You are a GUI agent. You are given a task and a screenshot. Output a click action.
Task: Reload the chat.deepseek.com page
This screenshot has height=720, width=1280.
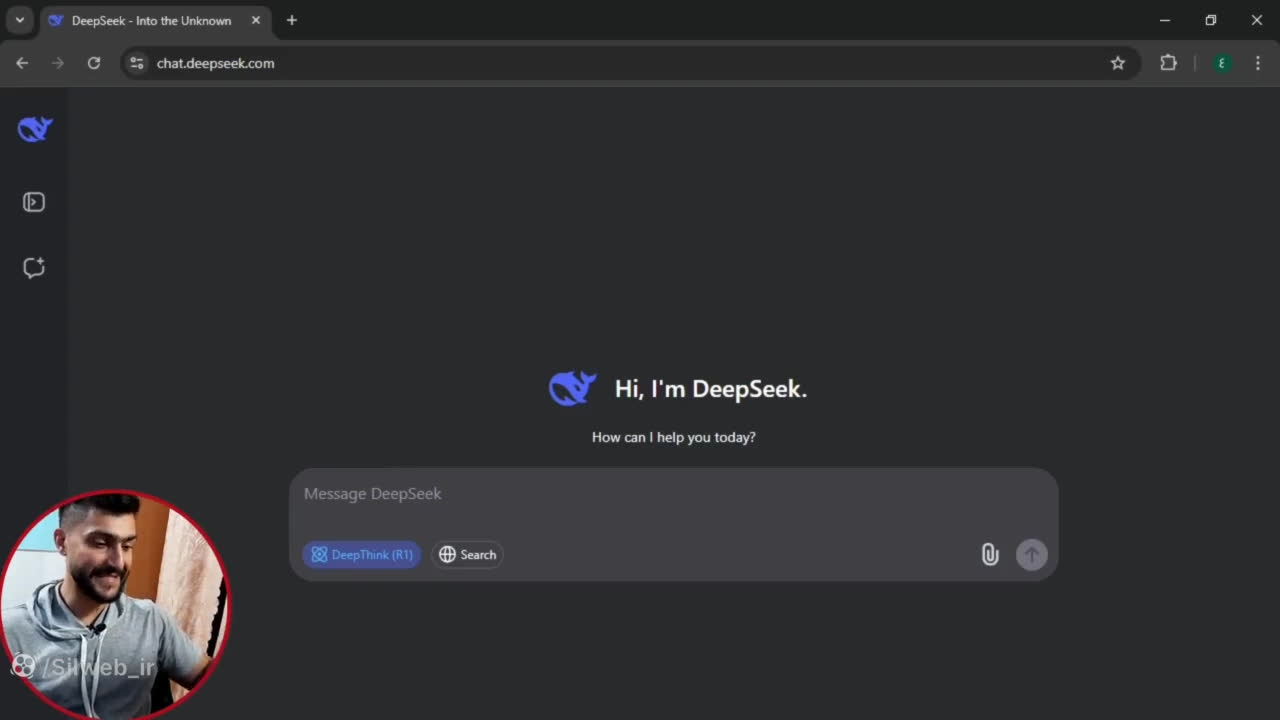pyautogui.click(x=94, y=63)
